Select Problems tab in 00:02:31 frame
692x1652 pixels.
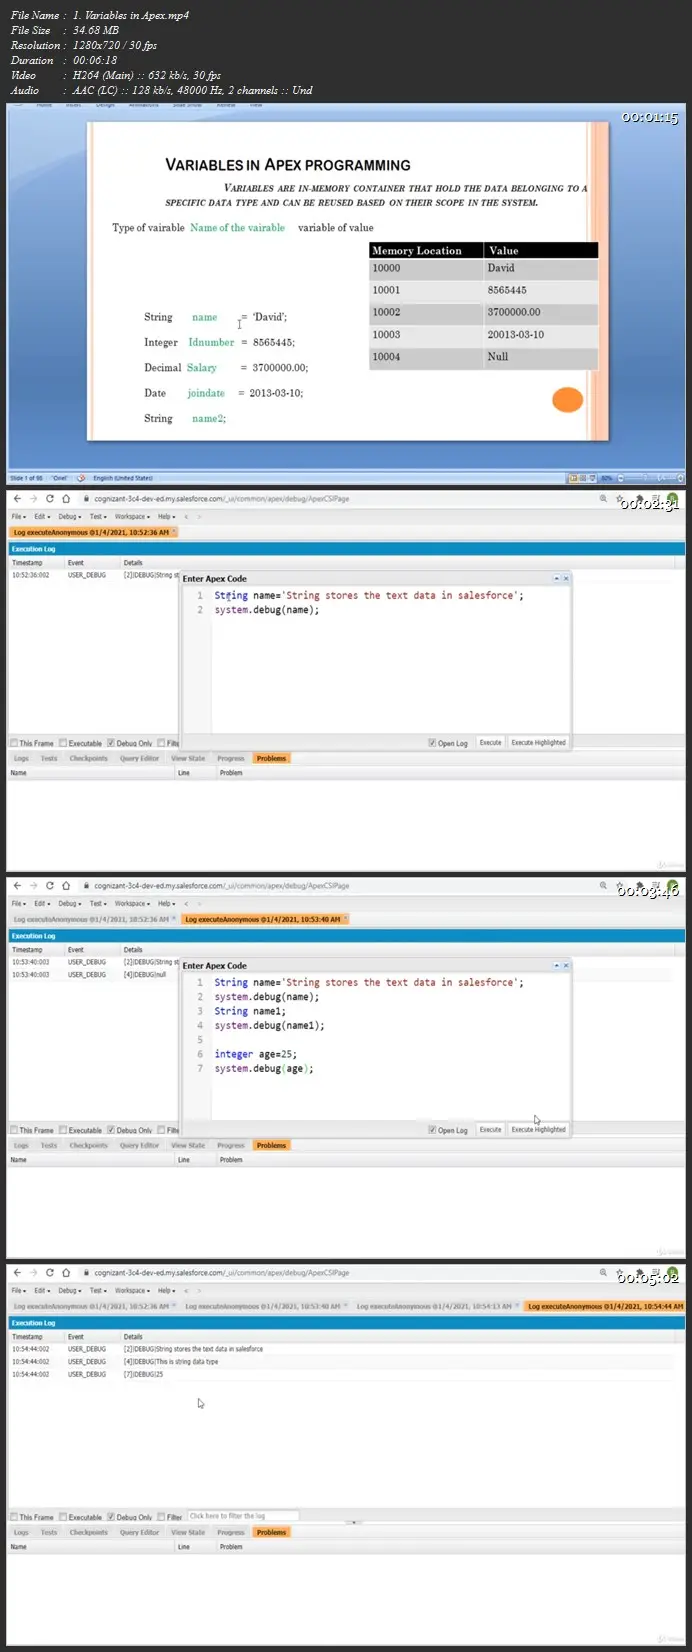click(x=271, y=758)
